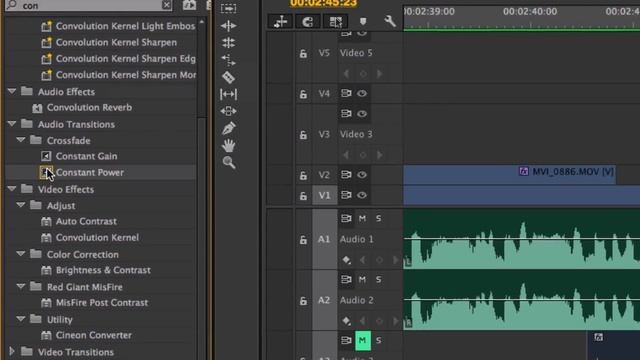
Task: Toggle lock on Audio 1 track
Action: 303,240
